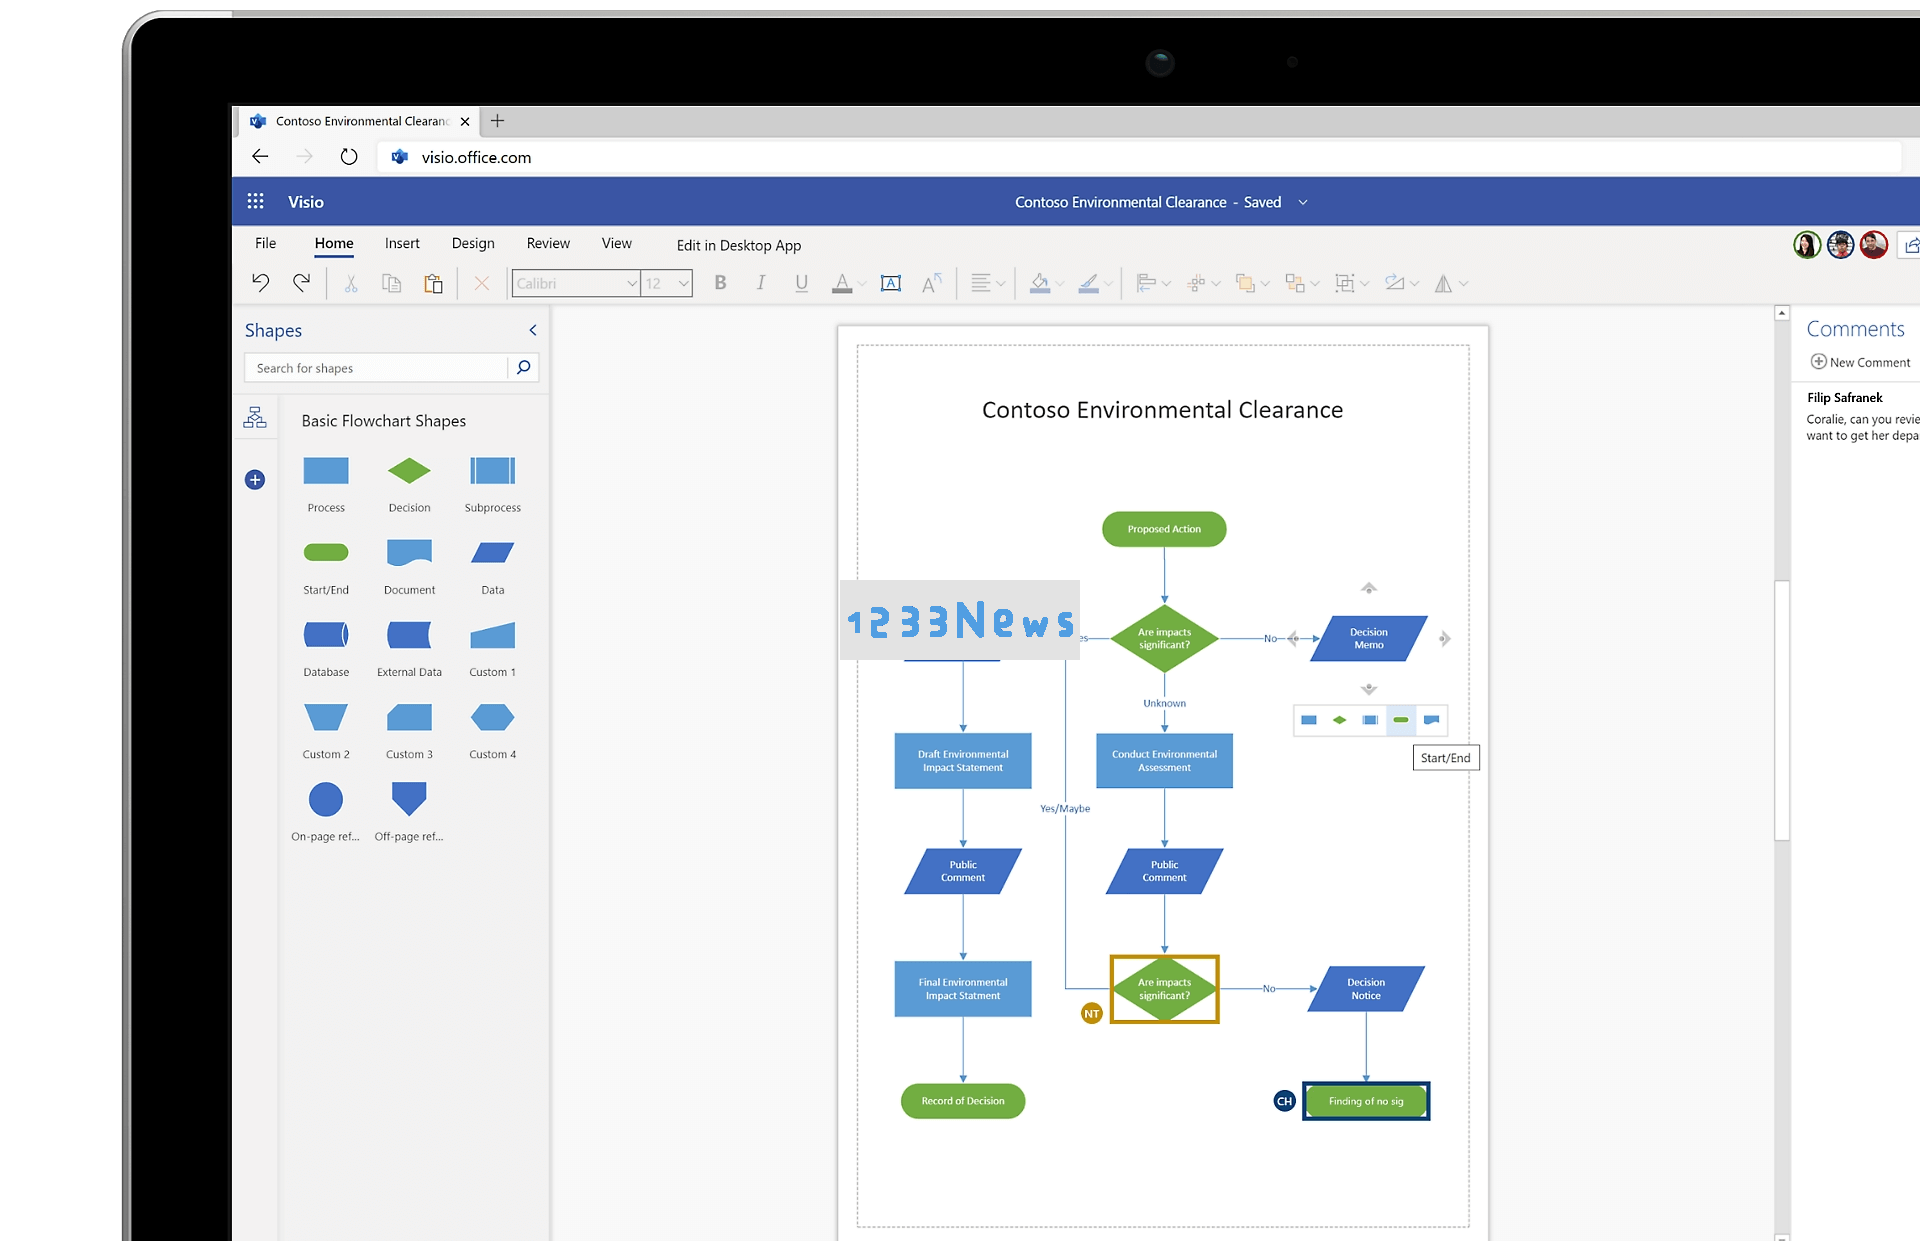Click the Undo arrow

(x=261, y=283)
